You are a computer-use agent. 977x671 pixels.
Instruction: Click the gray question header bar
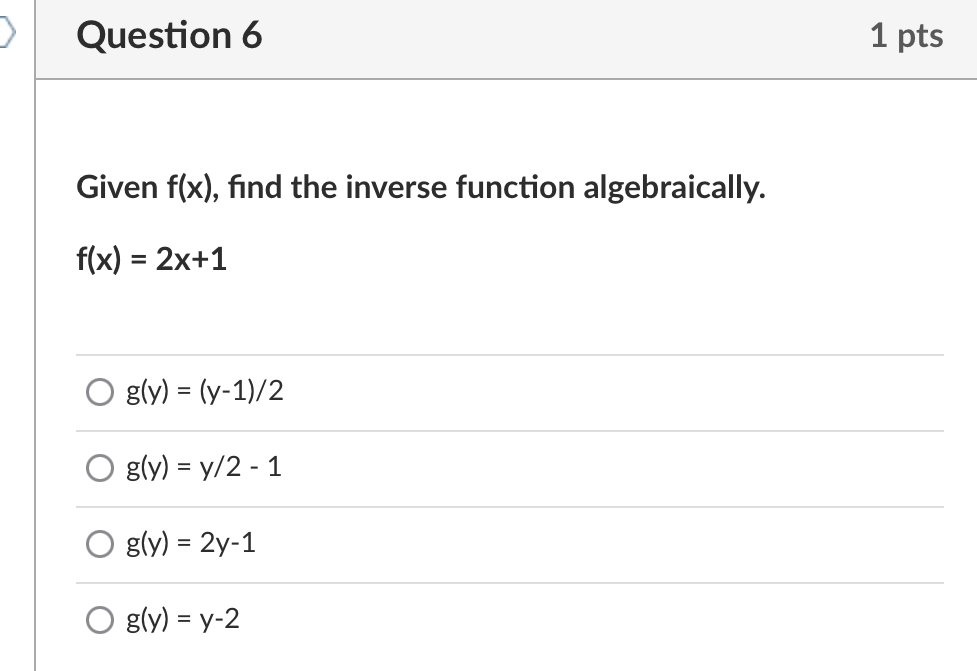pyautogui.click(x=500, y=39)
